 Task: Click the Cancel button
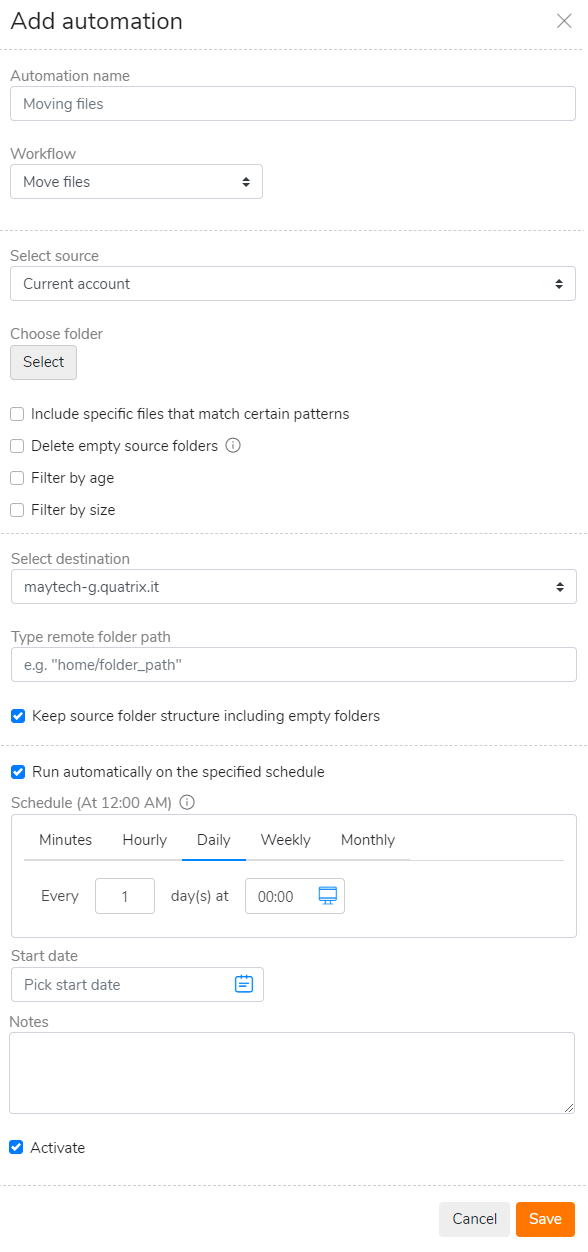click(474, 1219)
